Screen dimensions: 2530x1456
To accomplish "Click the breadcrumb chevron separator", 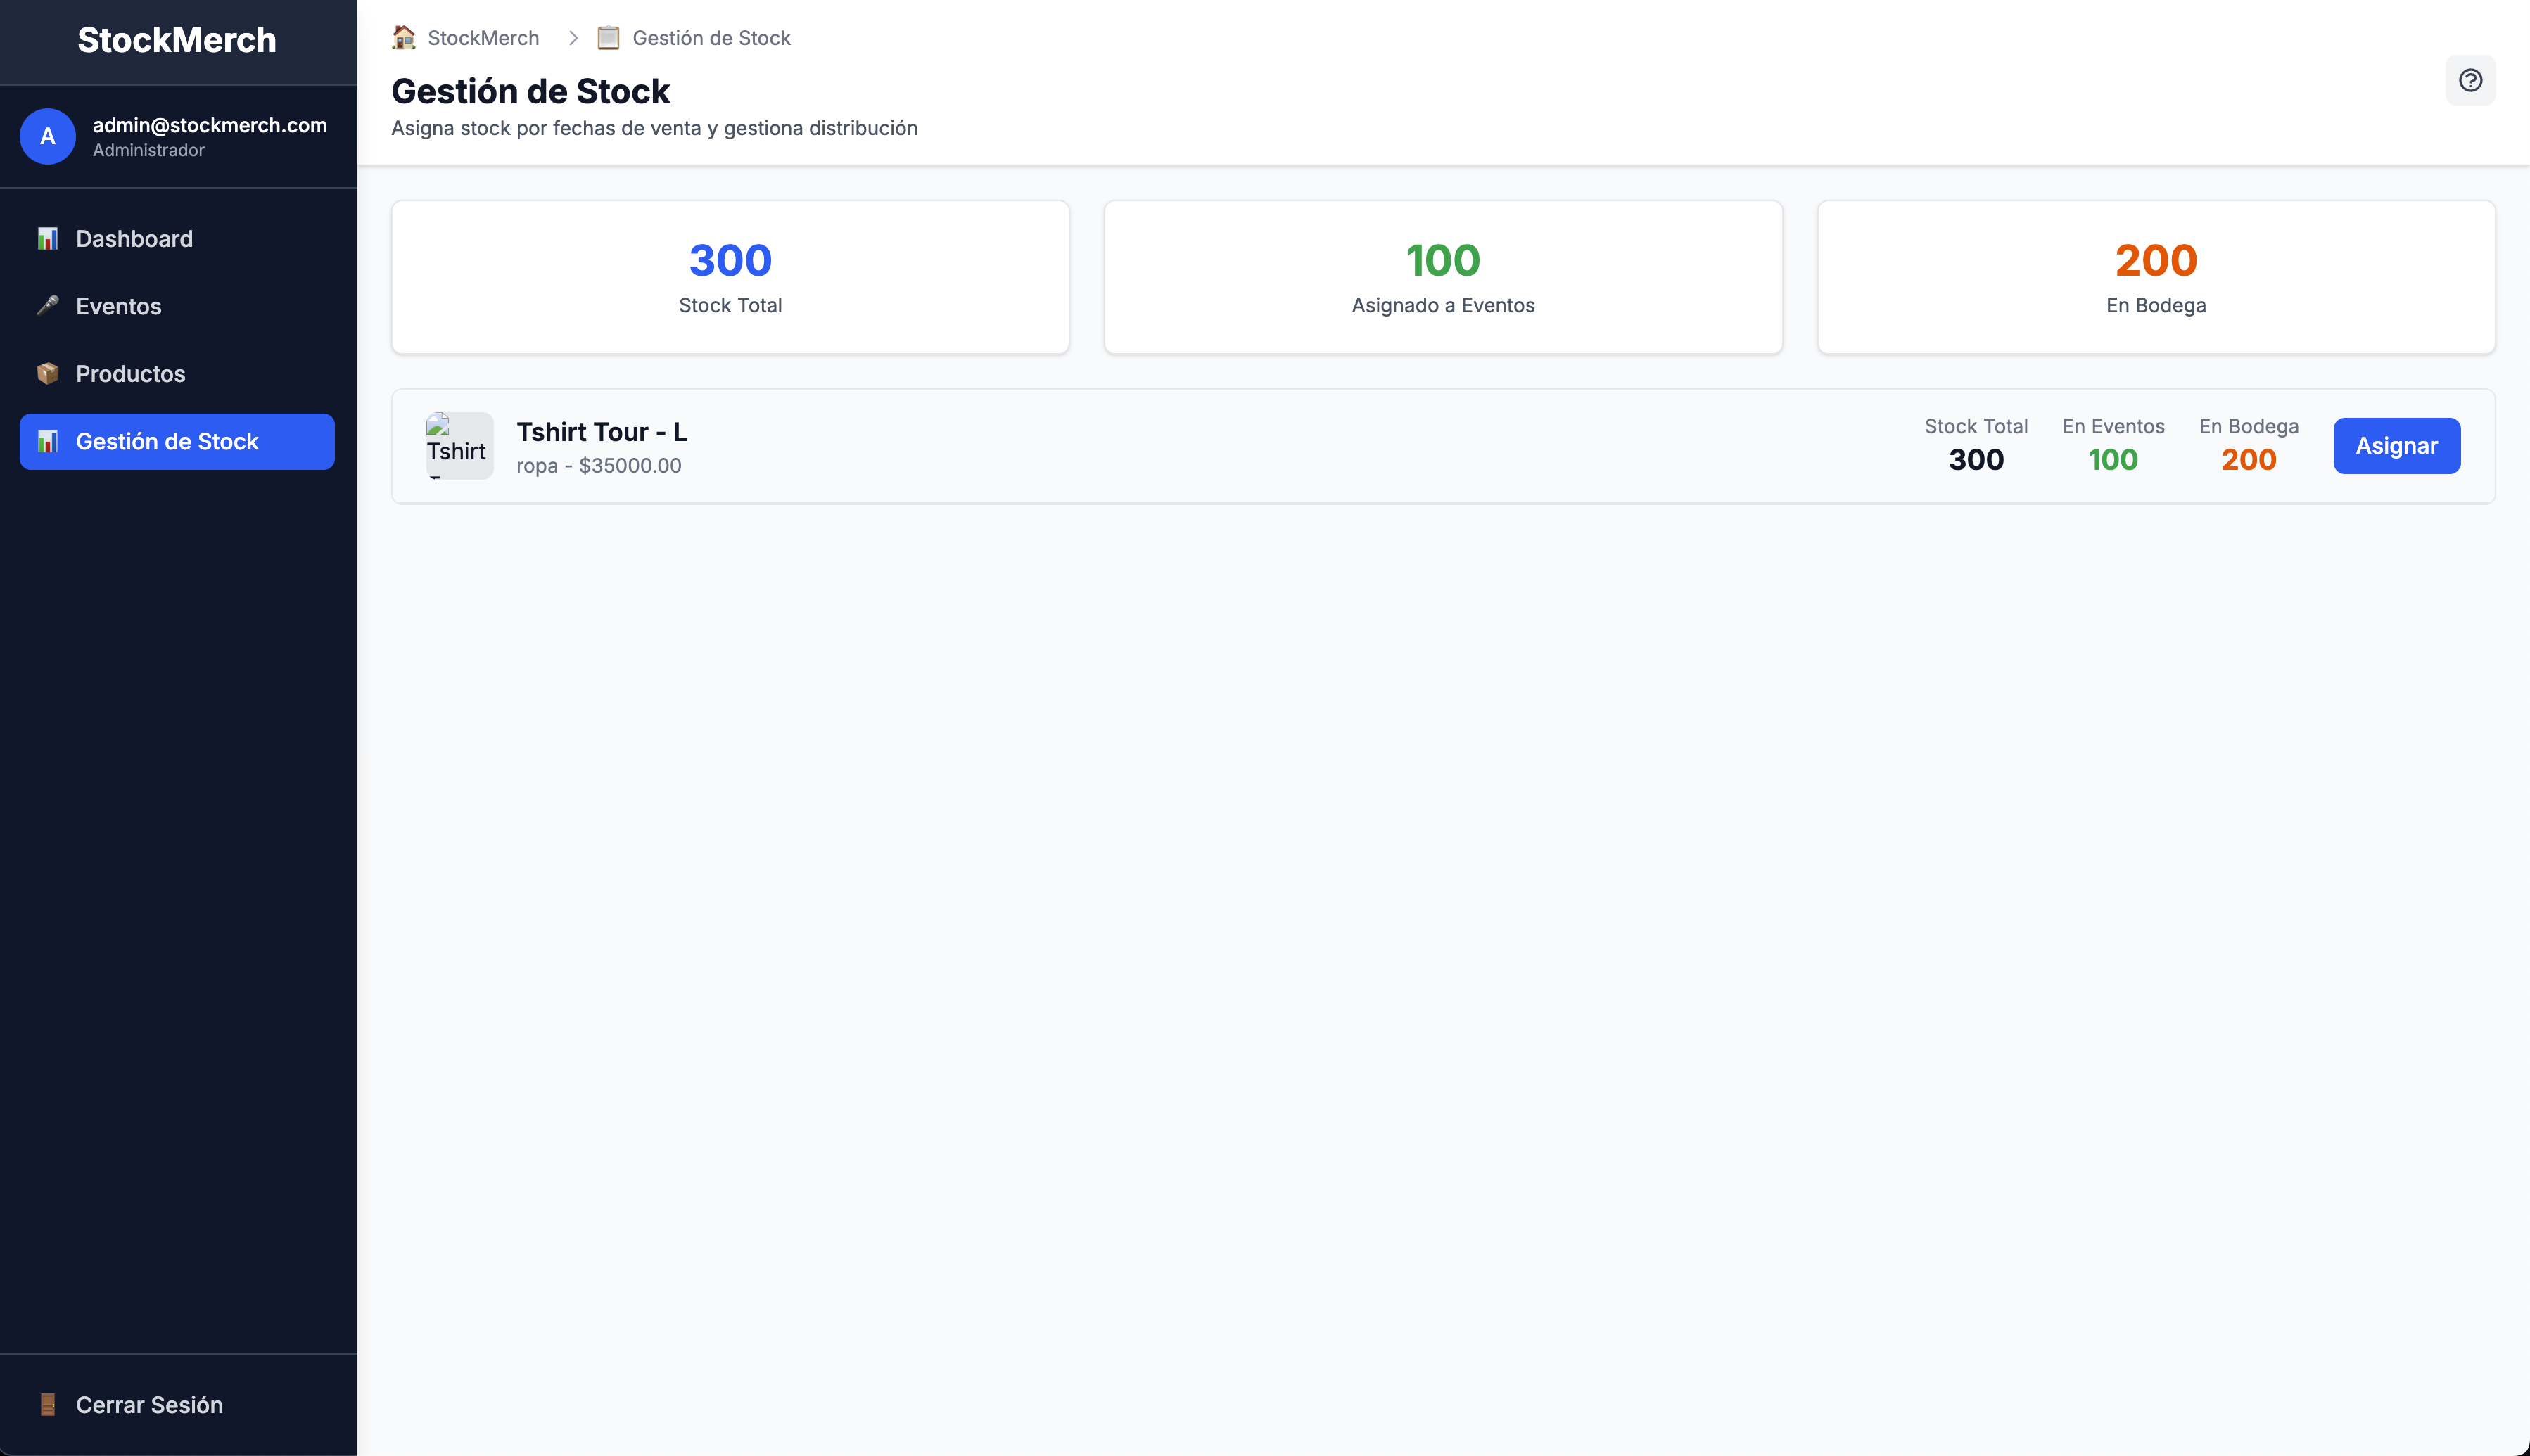I will 573,38.
